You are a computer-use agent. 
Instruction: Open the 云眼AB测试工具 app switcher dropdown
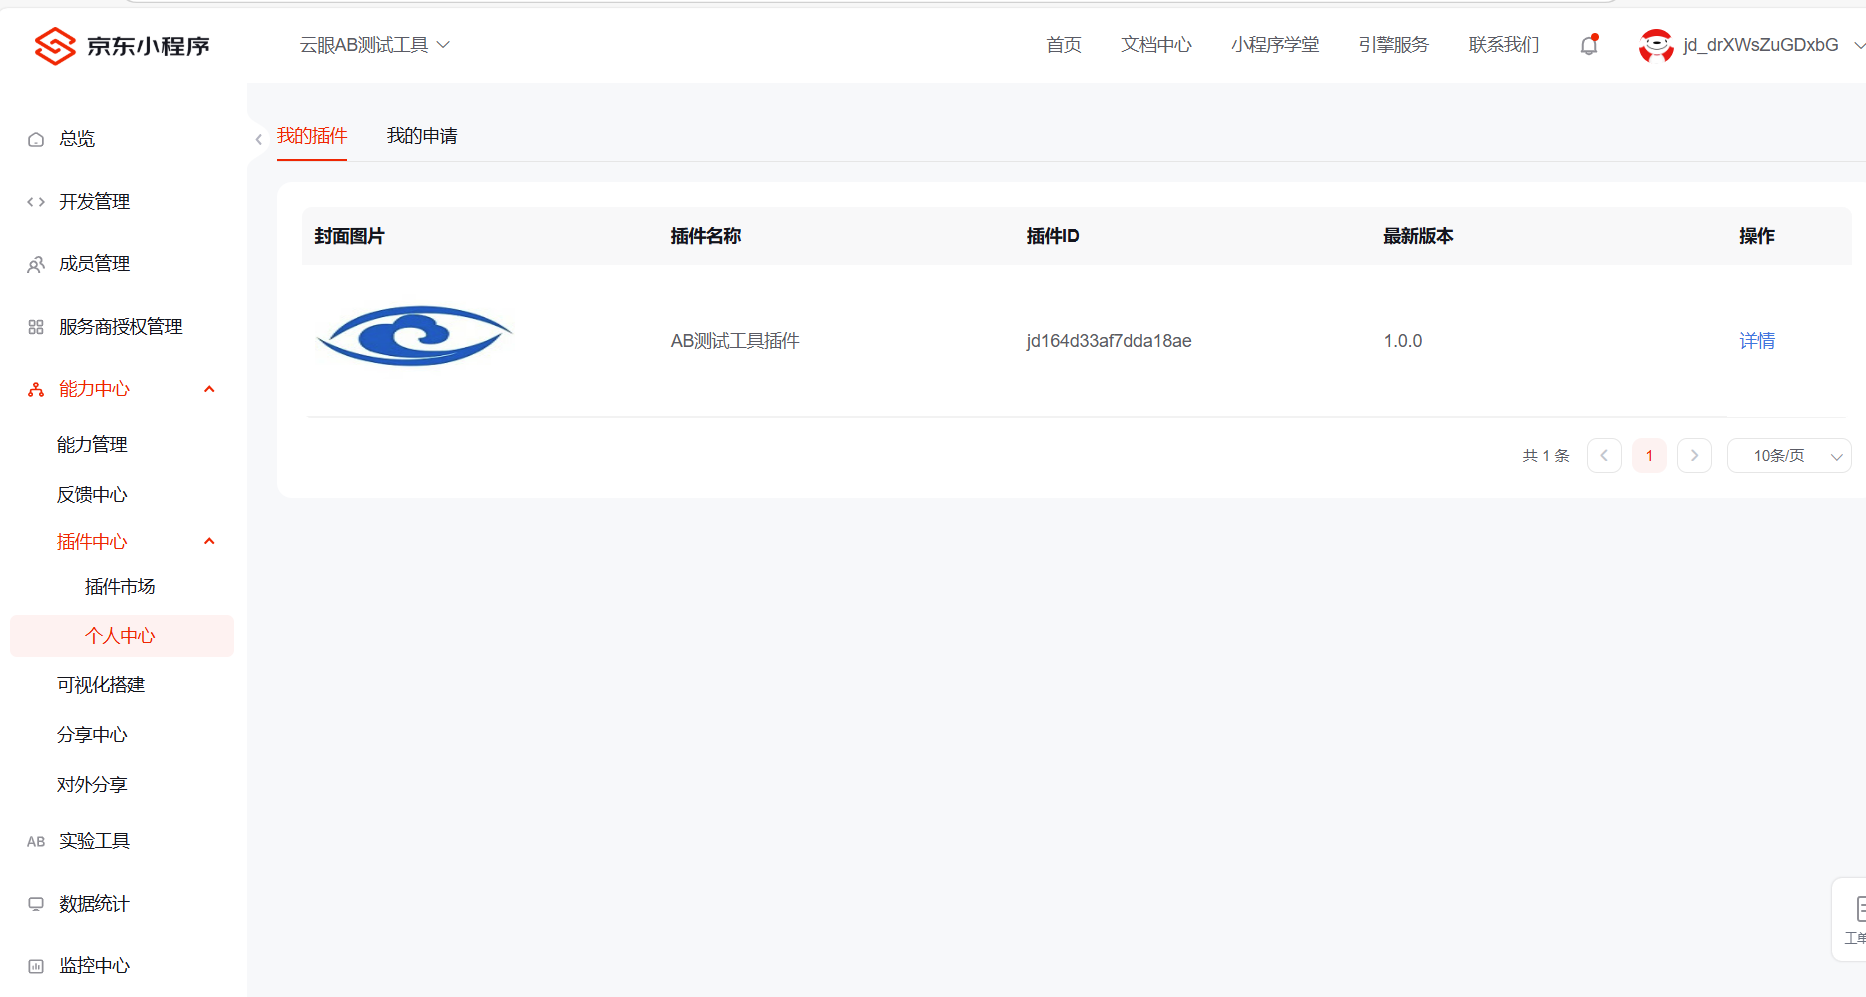[375, 45]
